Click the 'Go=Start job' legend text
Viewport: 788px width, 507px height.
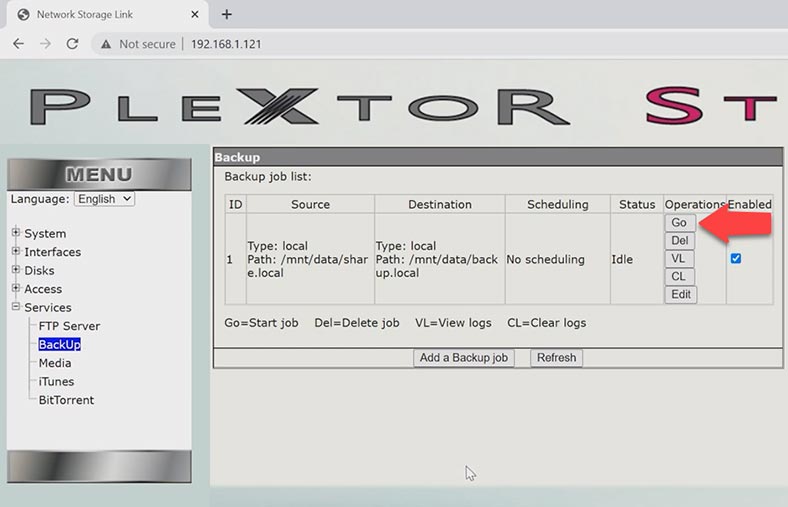[261, 323]
